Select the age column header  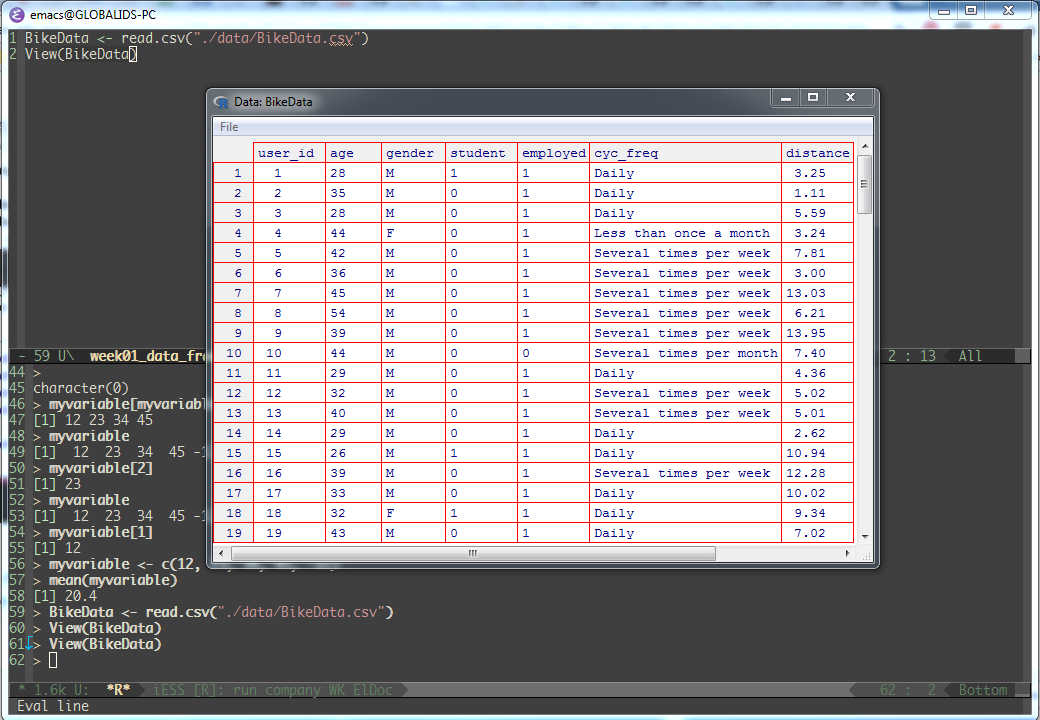(354, 153)
